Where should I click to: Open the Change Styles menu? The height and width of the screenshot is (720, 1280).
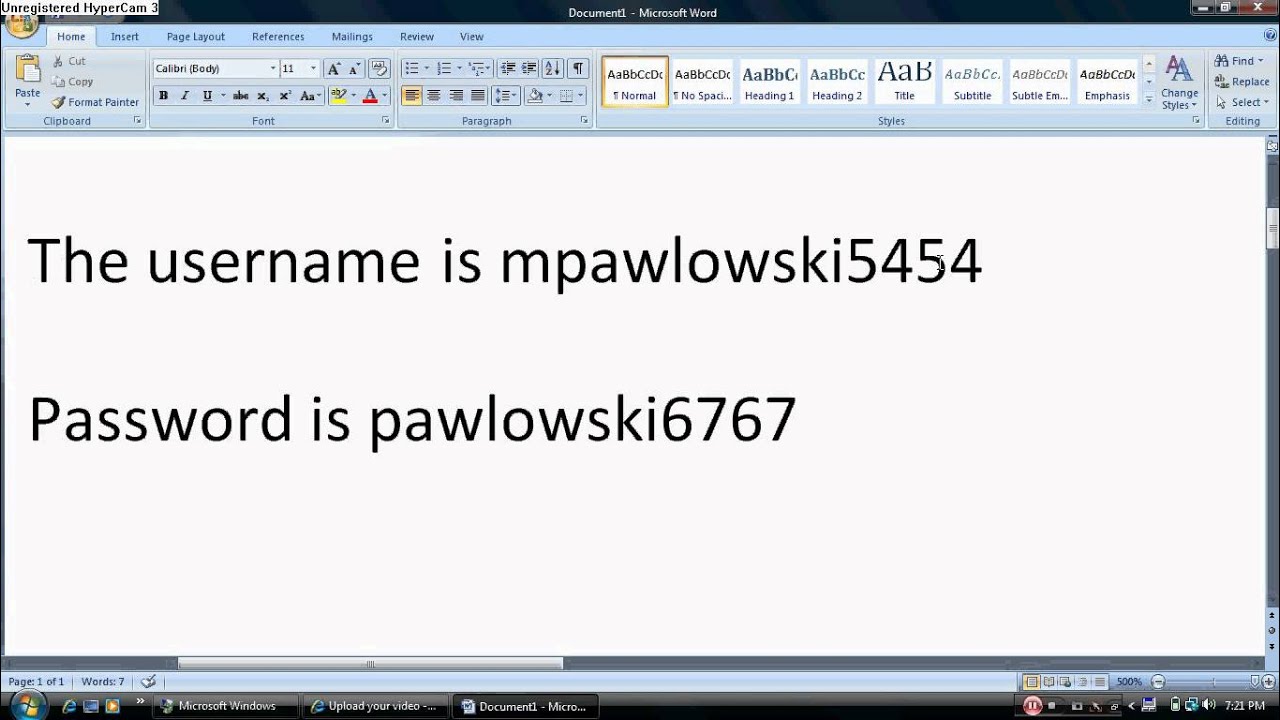click(x=1180, y=83)
